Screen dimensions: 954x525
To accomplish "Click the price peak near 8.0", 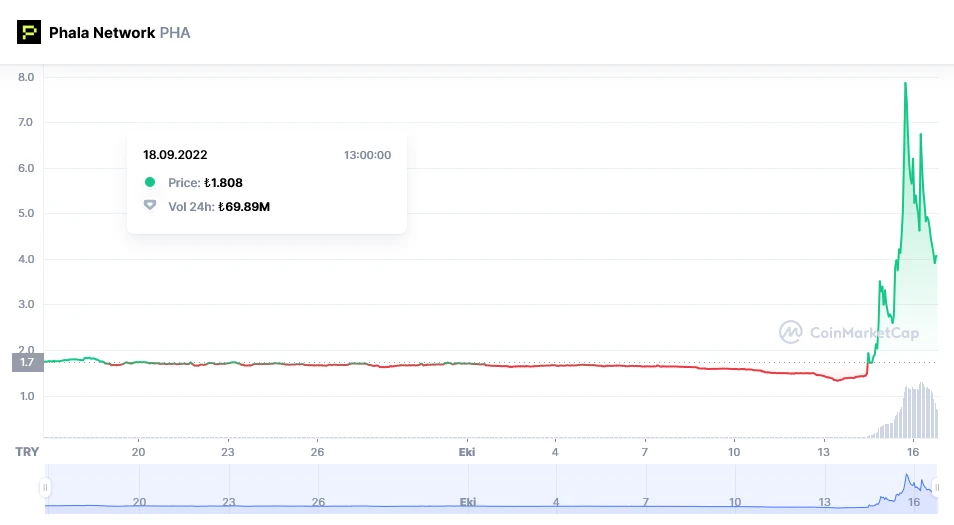I will click(905, 83).
